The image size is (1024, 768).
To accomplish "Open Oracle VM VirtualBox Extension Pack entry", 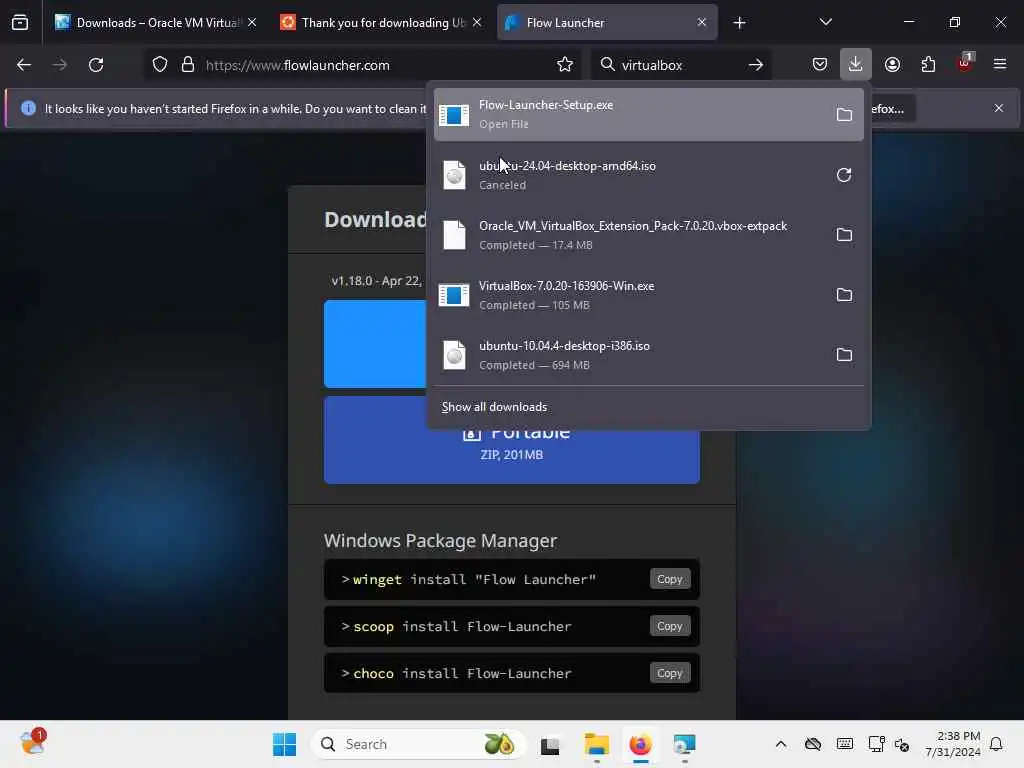I will 648,235.
